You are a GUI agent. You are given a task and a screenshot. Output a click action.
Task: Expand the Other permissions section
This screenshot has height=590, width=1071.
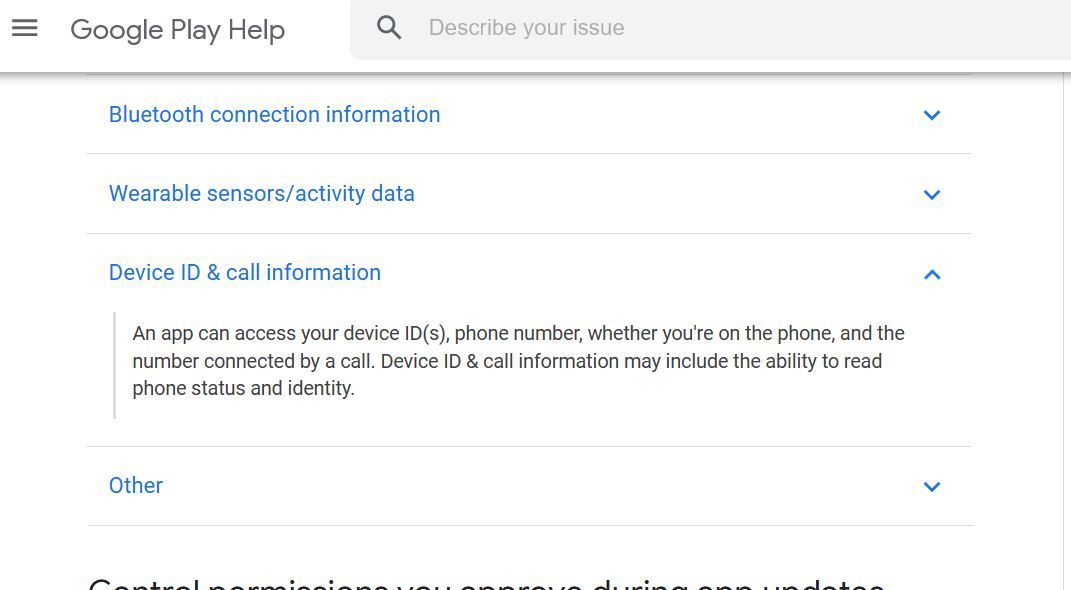click(x=135, y=485)
